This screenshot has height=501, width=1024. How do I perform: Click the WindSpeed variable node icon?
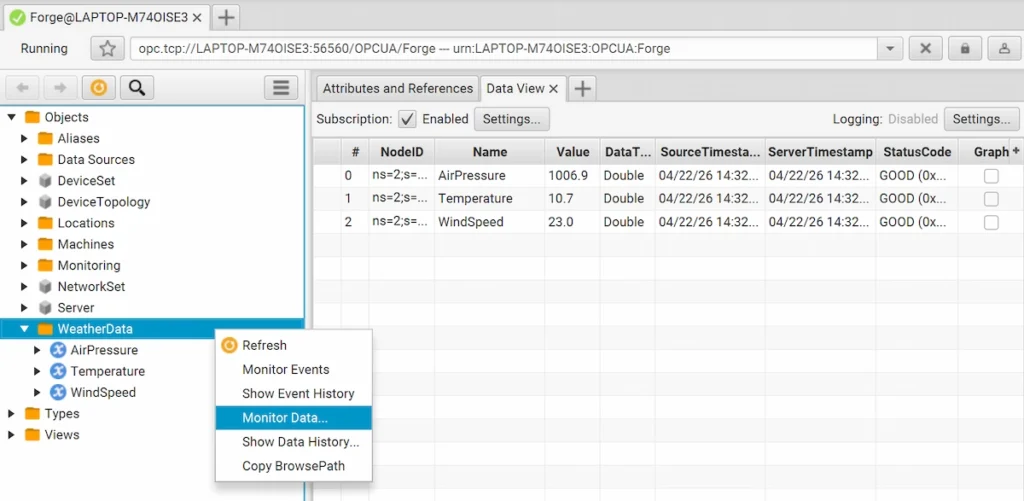point(58,393)
